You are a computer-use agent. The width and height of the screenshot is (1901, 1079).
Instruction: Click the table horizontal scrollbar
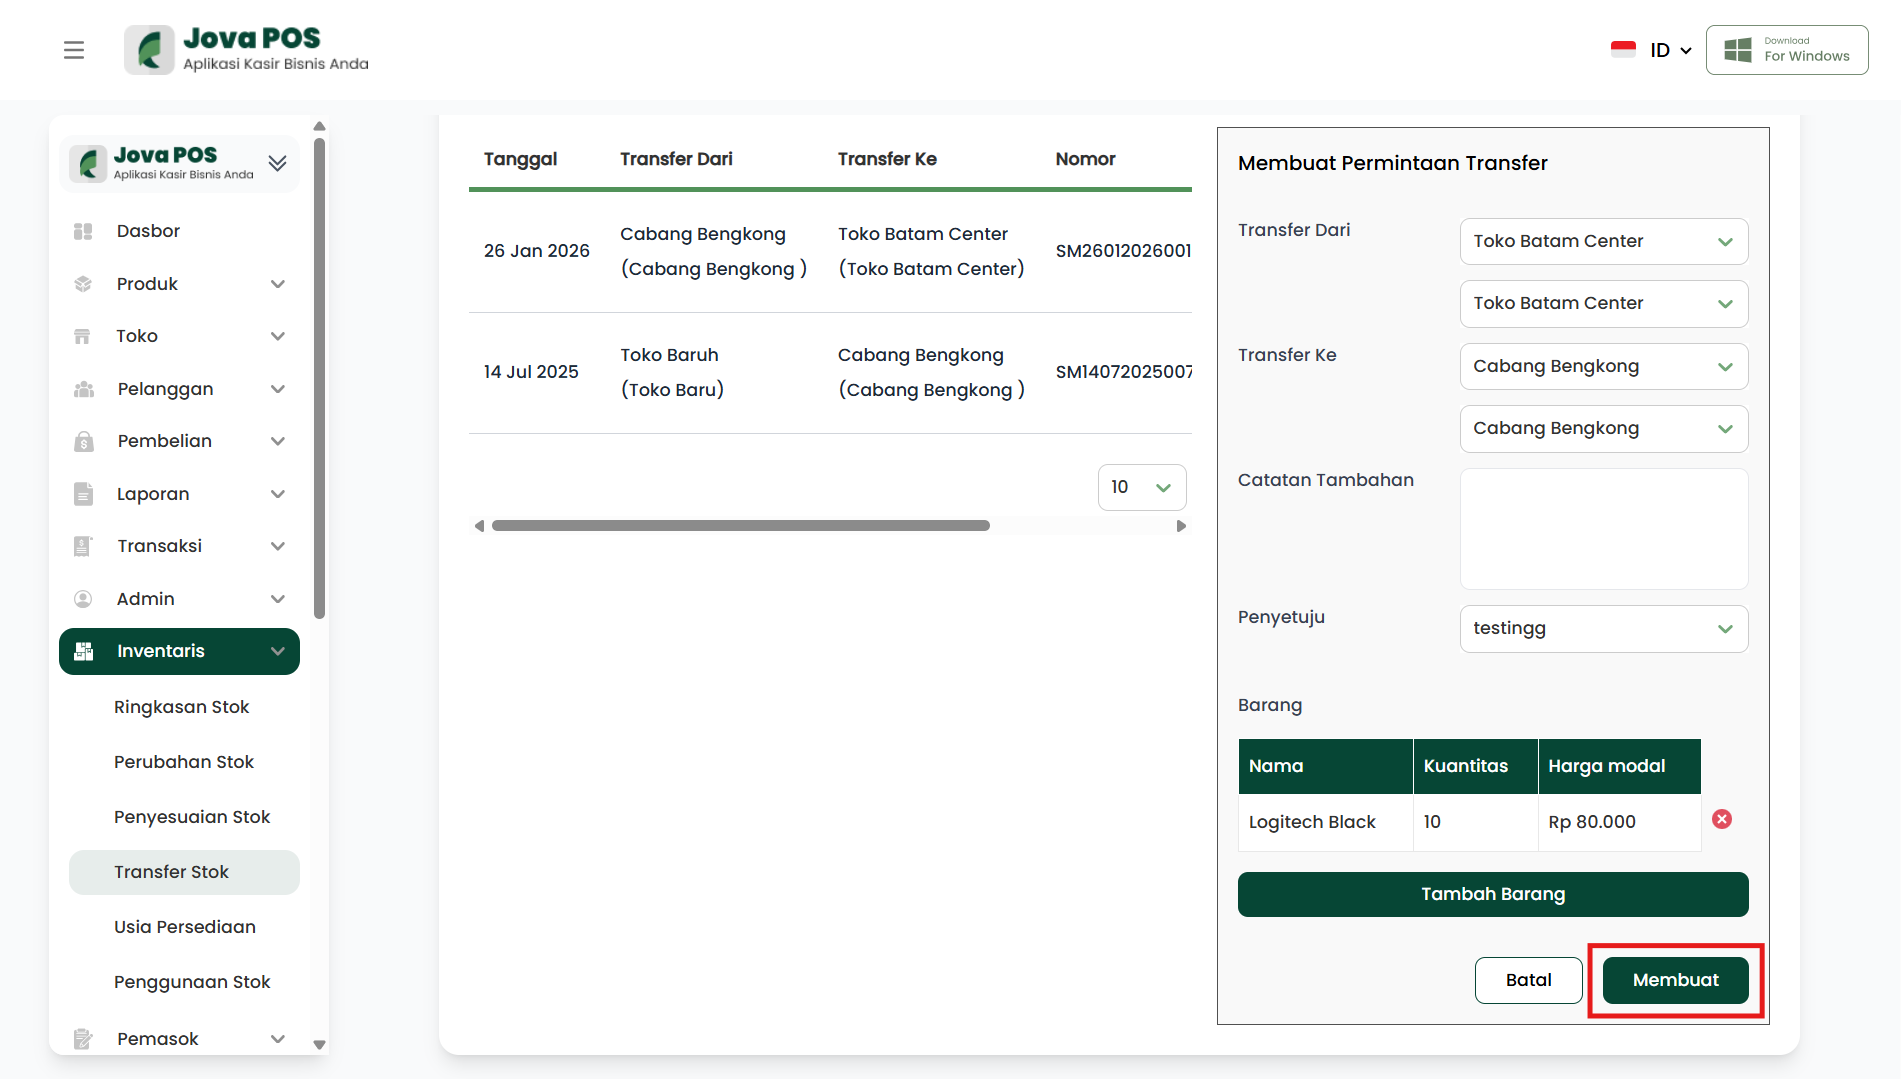740,526
